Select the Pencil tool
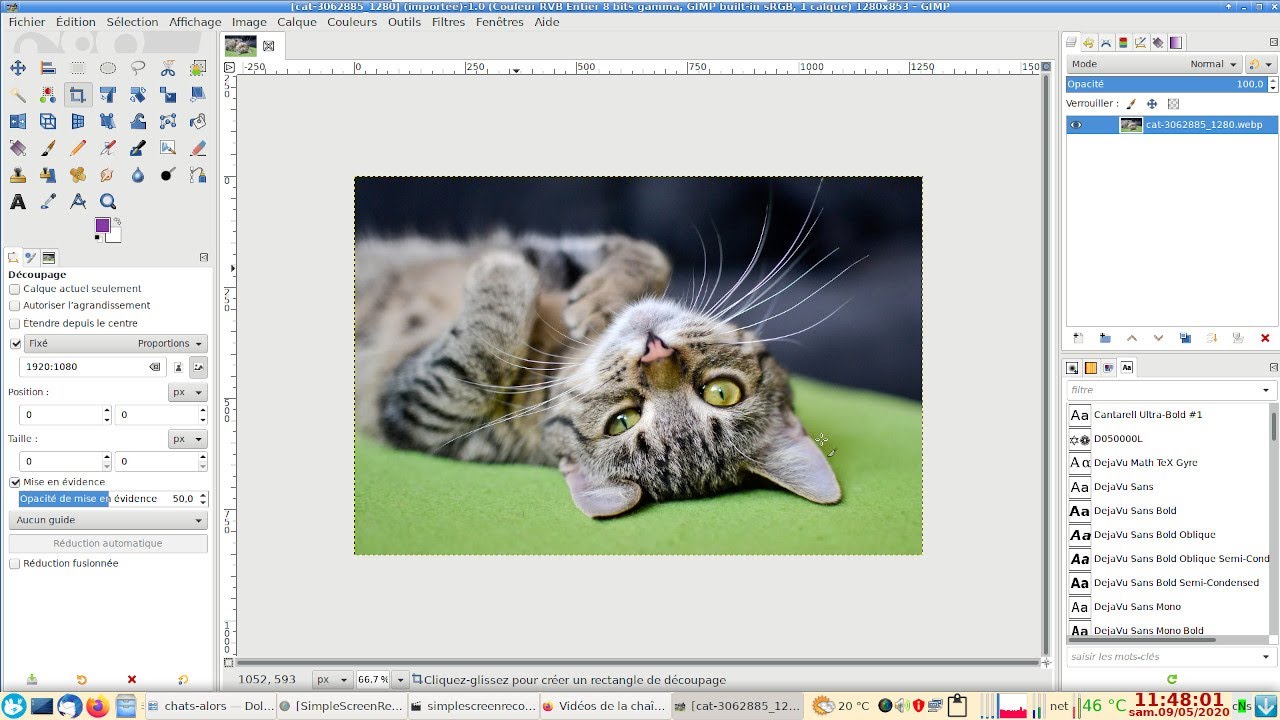This screenshot has height=720, width=1280. (x=78, y=148)
